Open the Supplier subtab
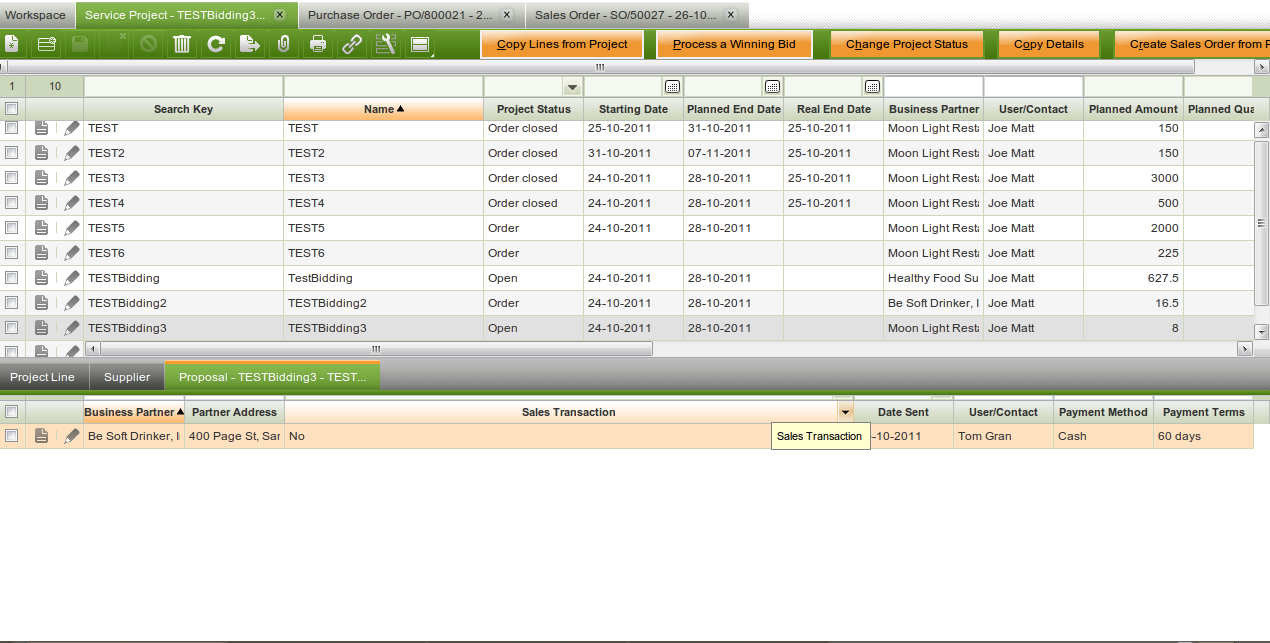The height and width of the screenshot is (643, 1270). pyautogui.click(x=127, y=377)
